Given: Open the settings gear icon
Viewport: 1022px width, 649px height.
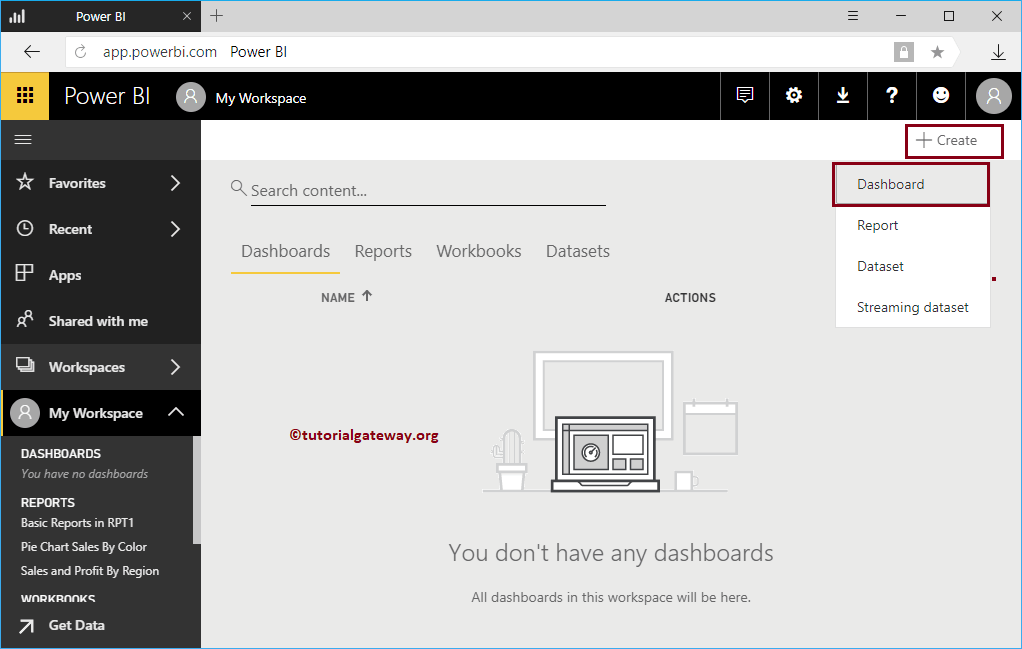Looking at the screenshot, I should 793,96.
